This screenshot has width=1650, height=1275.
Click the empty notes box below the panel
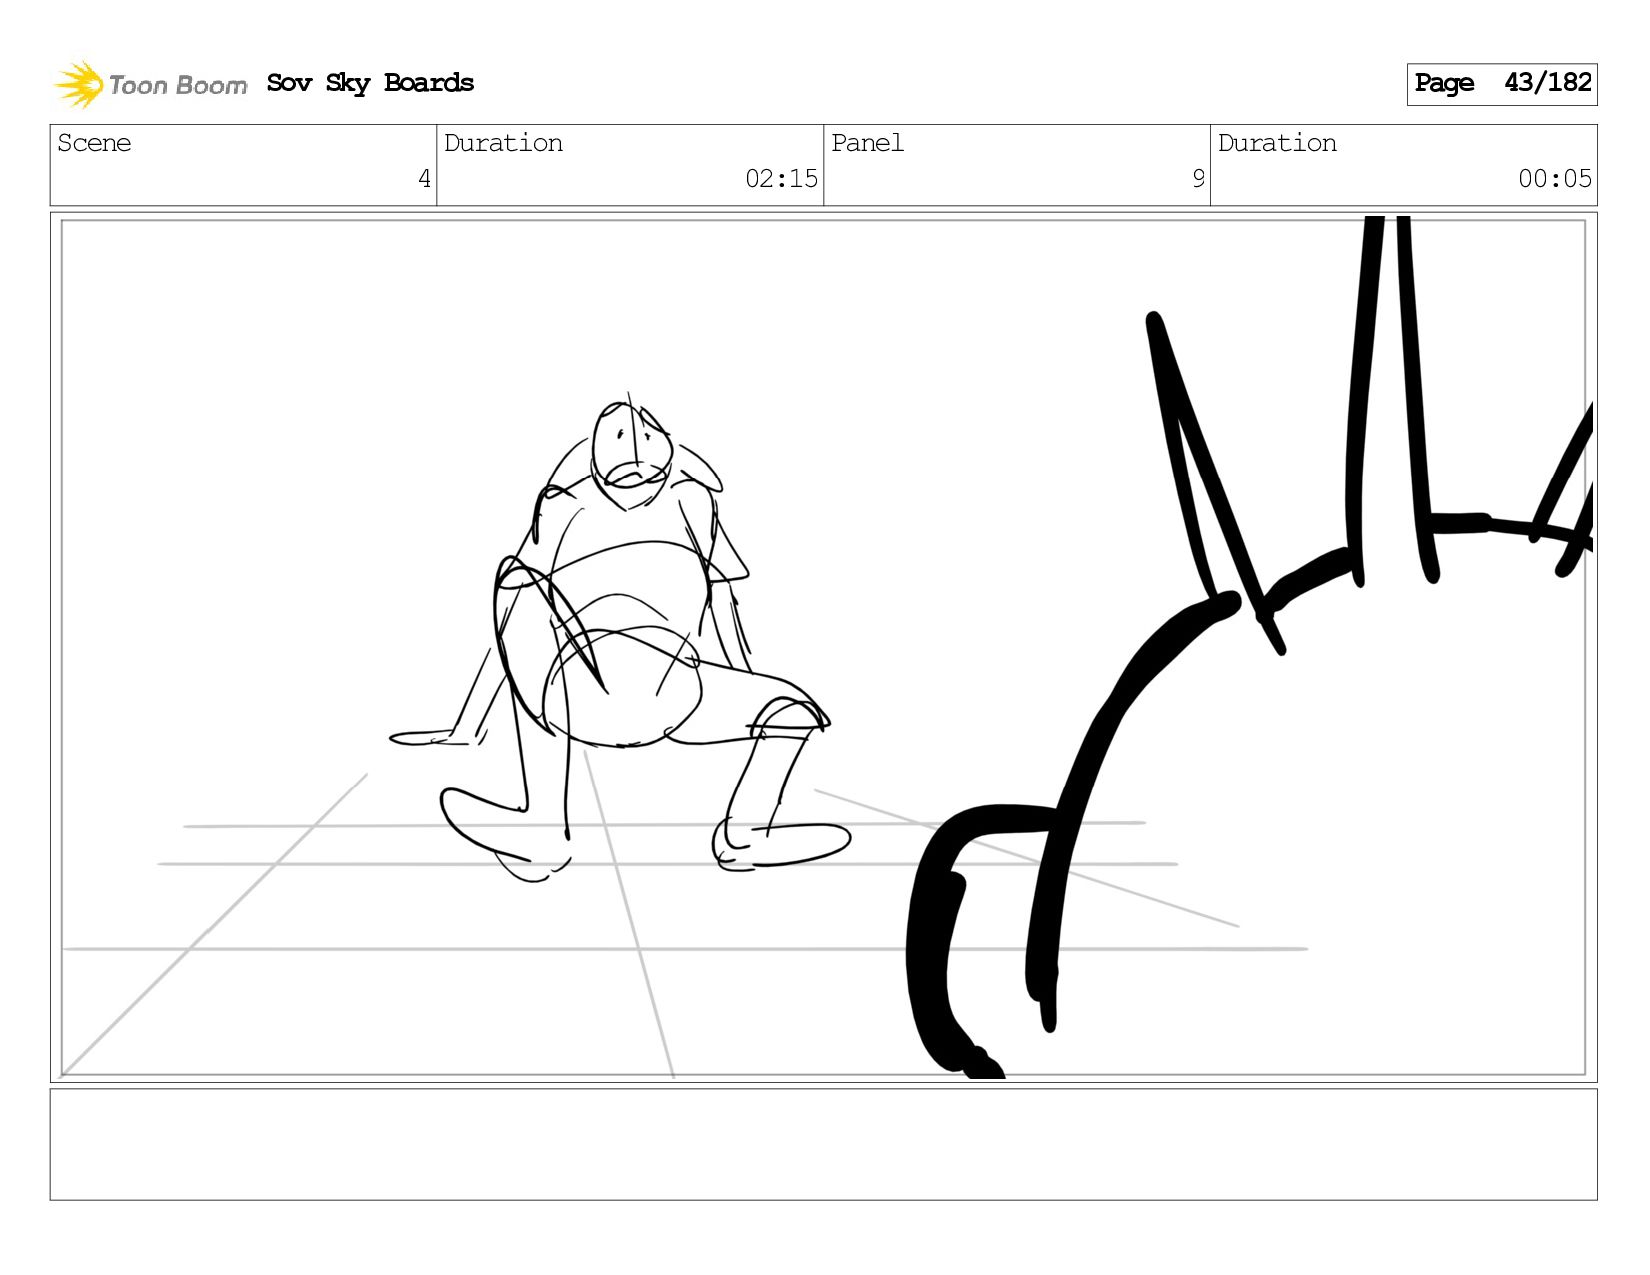click(x=823, y=1144)
